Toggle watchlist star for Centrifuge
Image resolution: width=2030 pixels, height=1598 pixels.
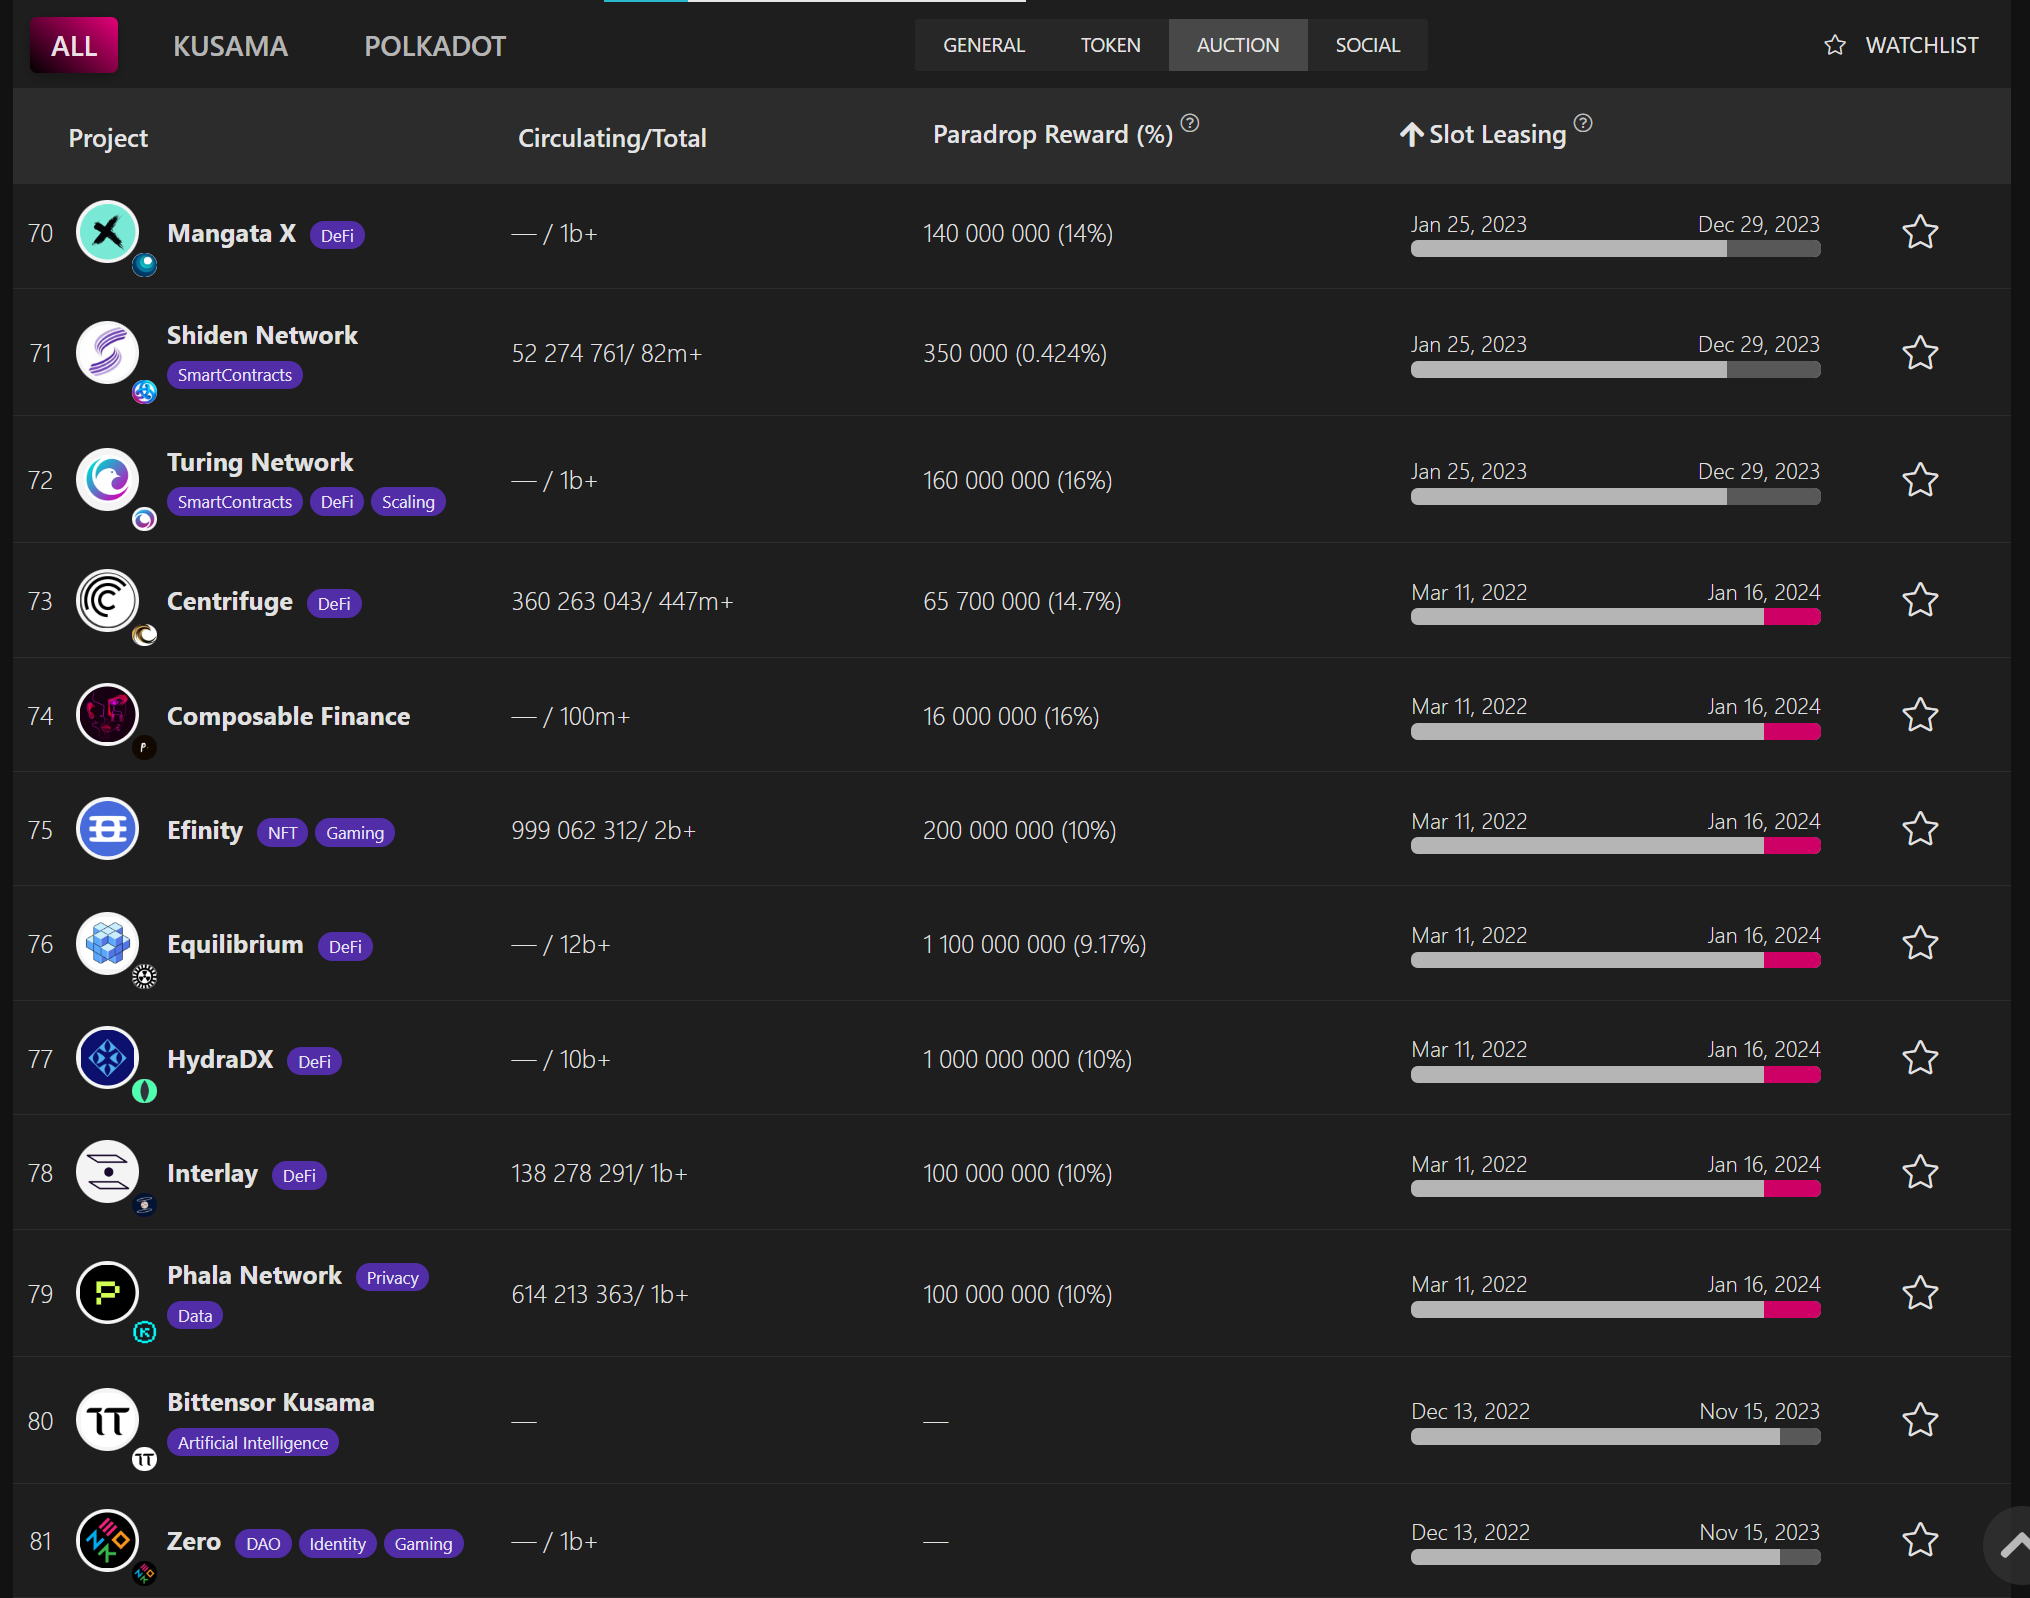1920,600
